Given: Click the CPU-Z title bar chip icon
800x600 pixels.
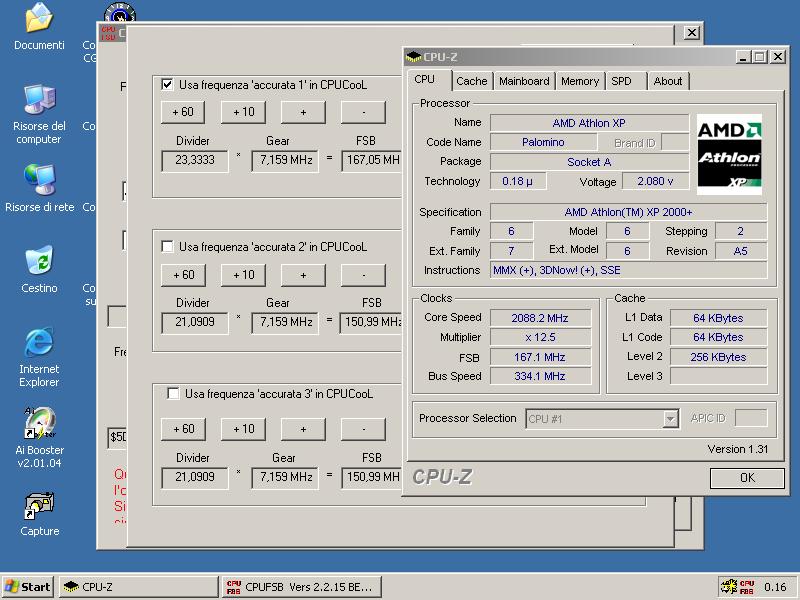Looking at the screenshot, I should click(413, 57).
